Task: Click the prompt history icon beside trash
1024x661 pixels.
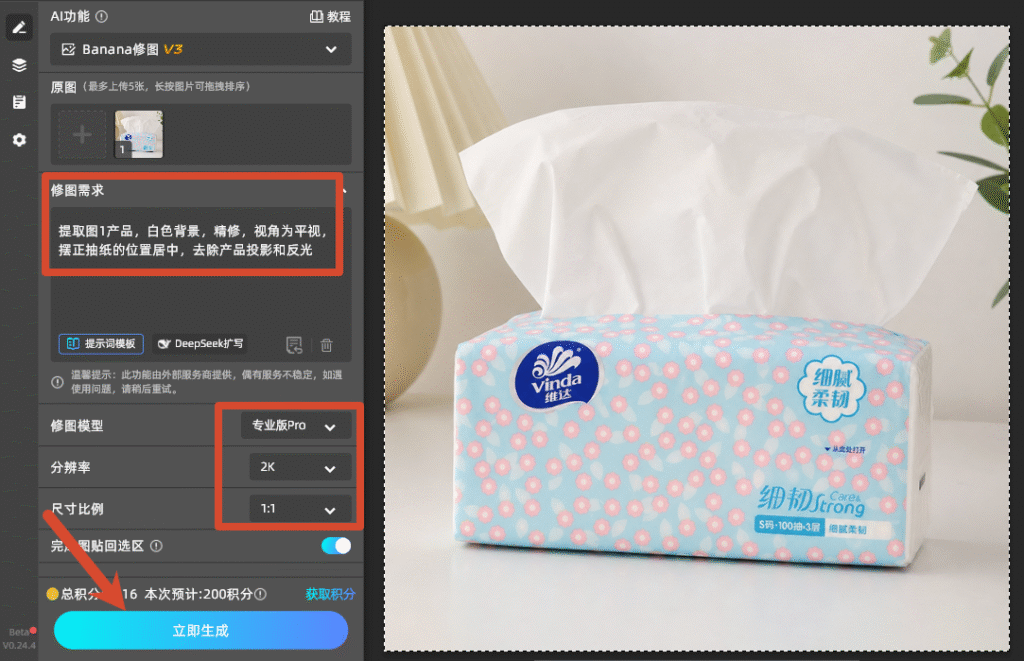Action: [295, 345]
